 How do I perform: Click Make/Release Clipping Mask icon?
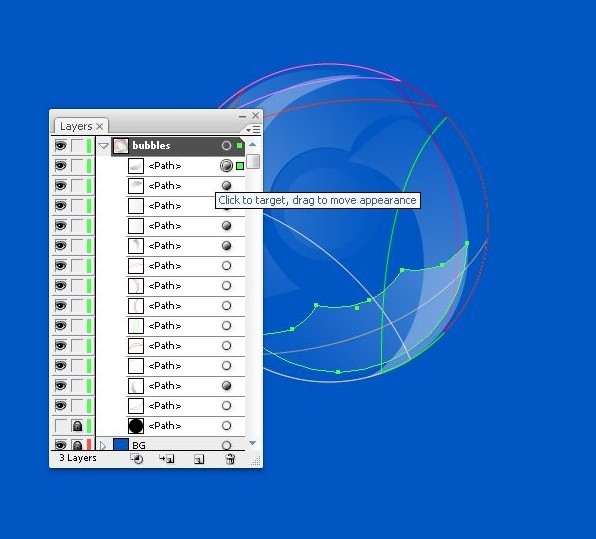[137, 459]
